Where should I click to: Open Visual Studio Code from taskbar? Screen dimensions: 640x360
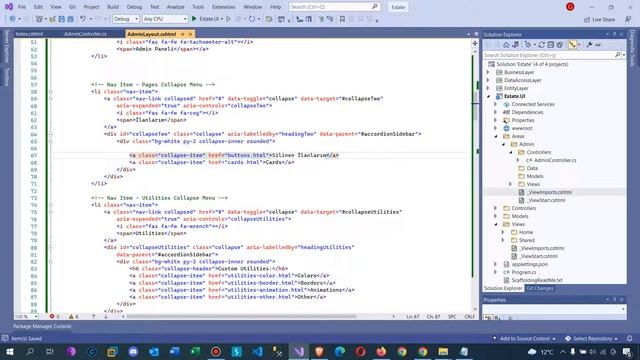[x=258, y=351]
